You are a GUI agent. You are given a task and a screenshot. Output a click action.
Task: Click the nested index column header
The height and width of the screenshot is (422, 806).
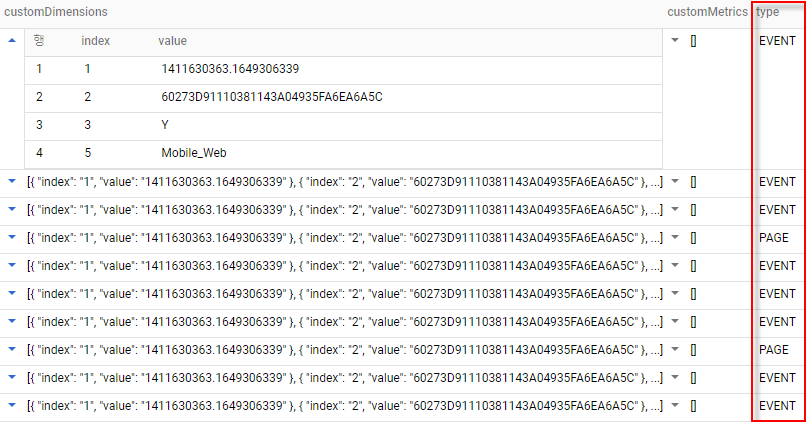pyautogui.click(x=96, y=41)
